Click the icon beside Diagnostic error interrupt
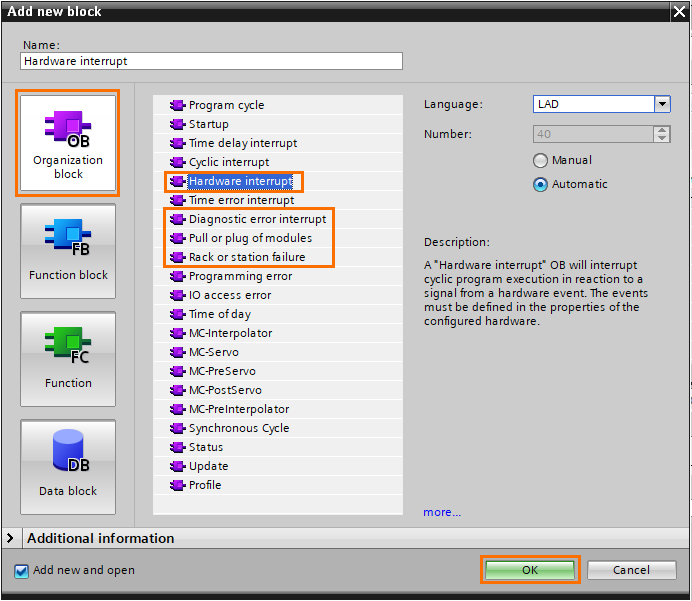This screenshot has width=692, height=601. 177,219
